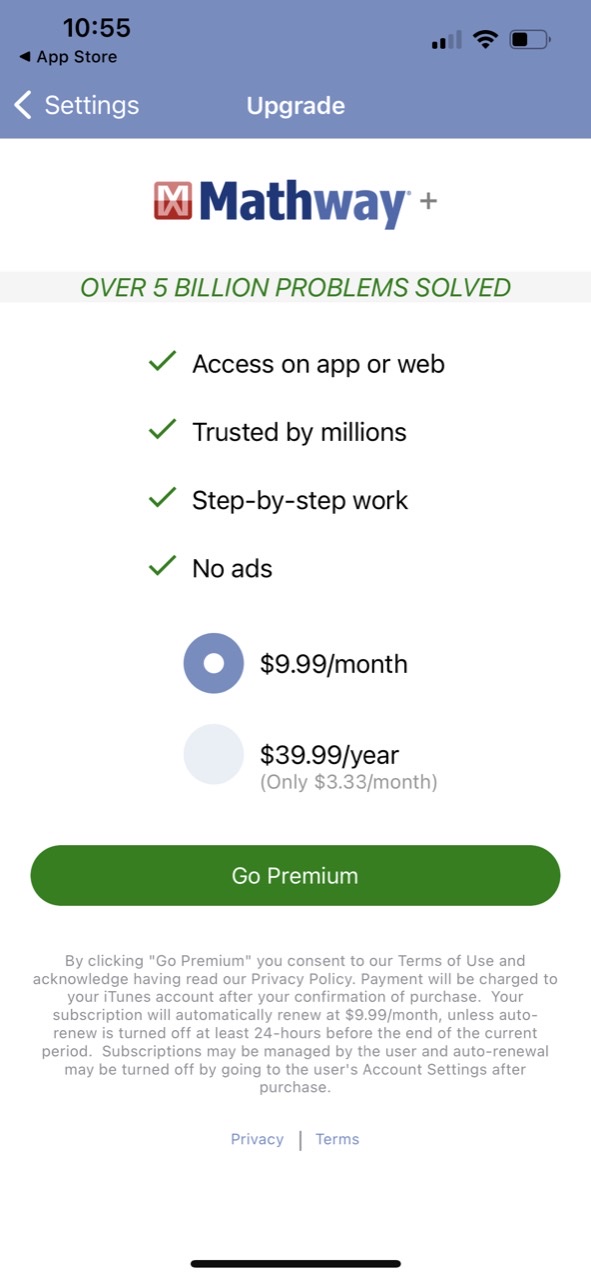Viewport: 591px width, 1280px height.
Task: Click the checkmark beside Step-by-step work
Action: click(161, 499)
